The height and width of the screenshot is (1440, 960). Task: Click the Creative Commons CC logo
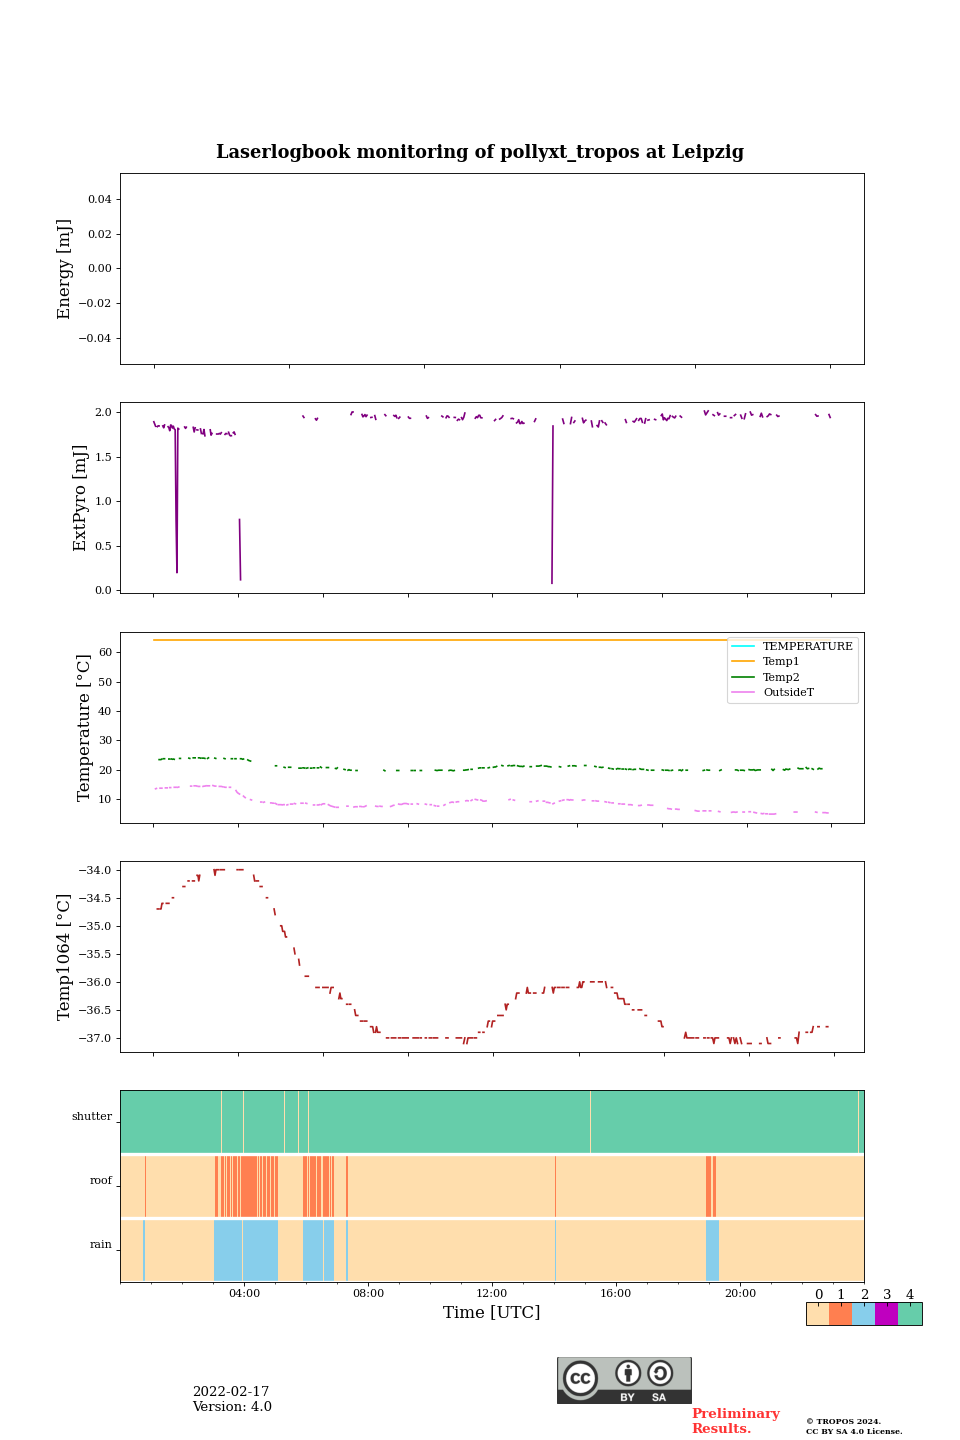pyautogui.click(x=580, y=1378)
